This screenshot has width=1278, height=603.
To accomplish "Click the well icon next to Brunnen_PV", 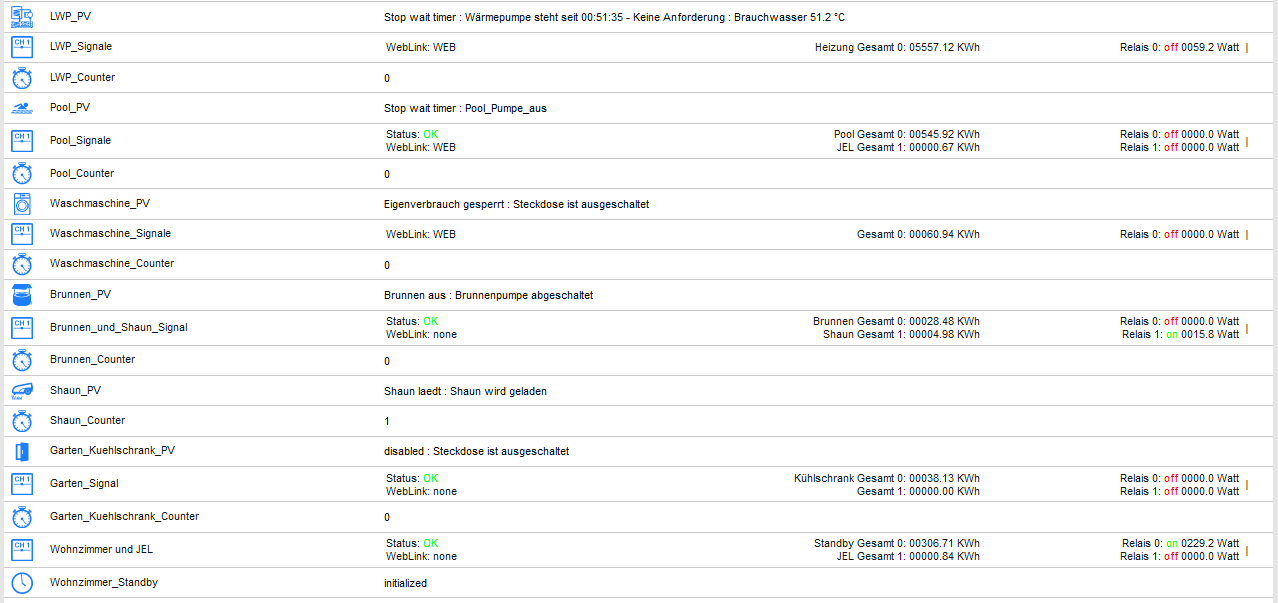I will pyautogui.click(x=22, y=295).
